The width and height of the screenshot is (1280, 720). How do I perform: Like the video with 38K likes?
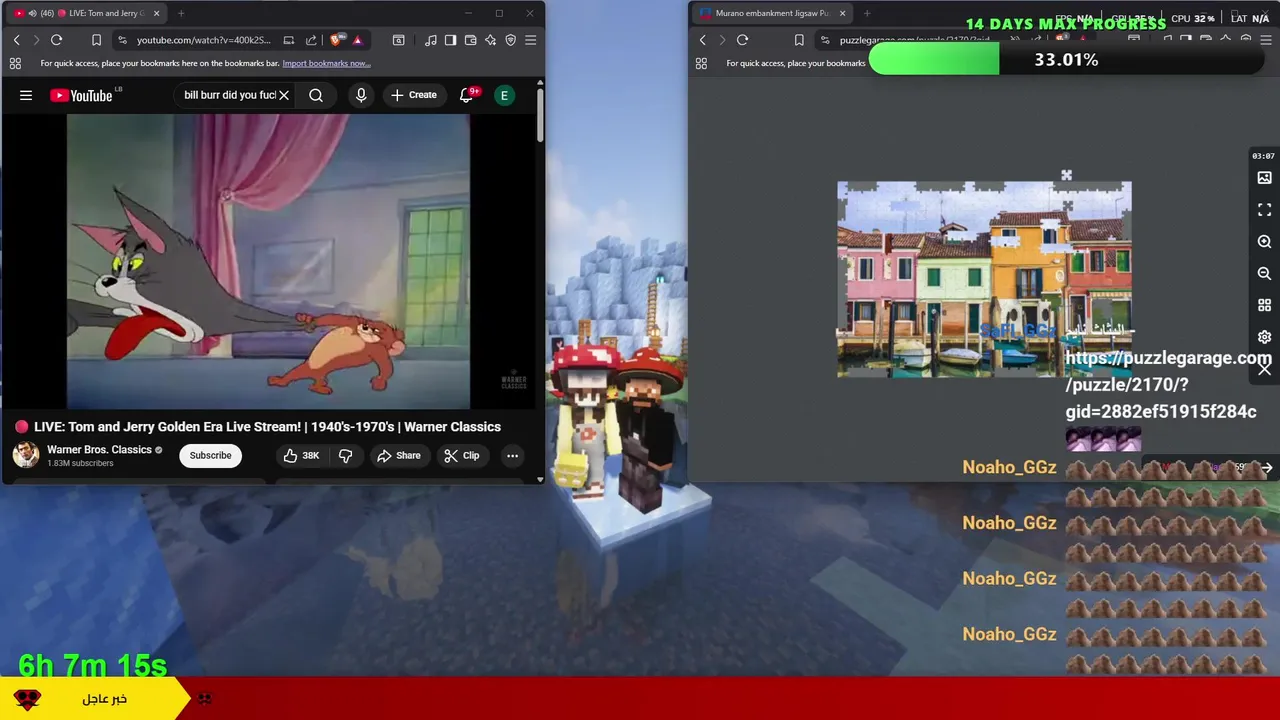pyautogui.click(x=301, y=455)
